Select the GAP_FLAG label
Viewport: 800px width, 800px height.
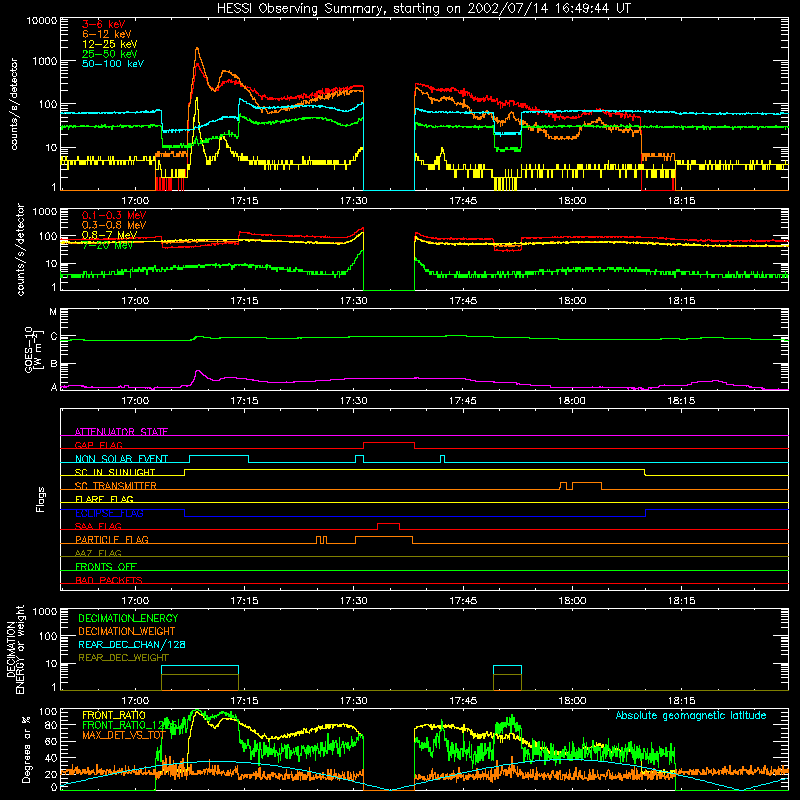click(98, 445)
